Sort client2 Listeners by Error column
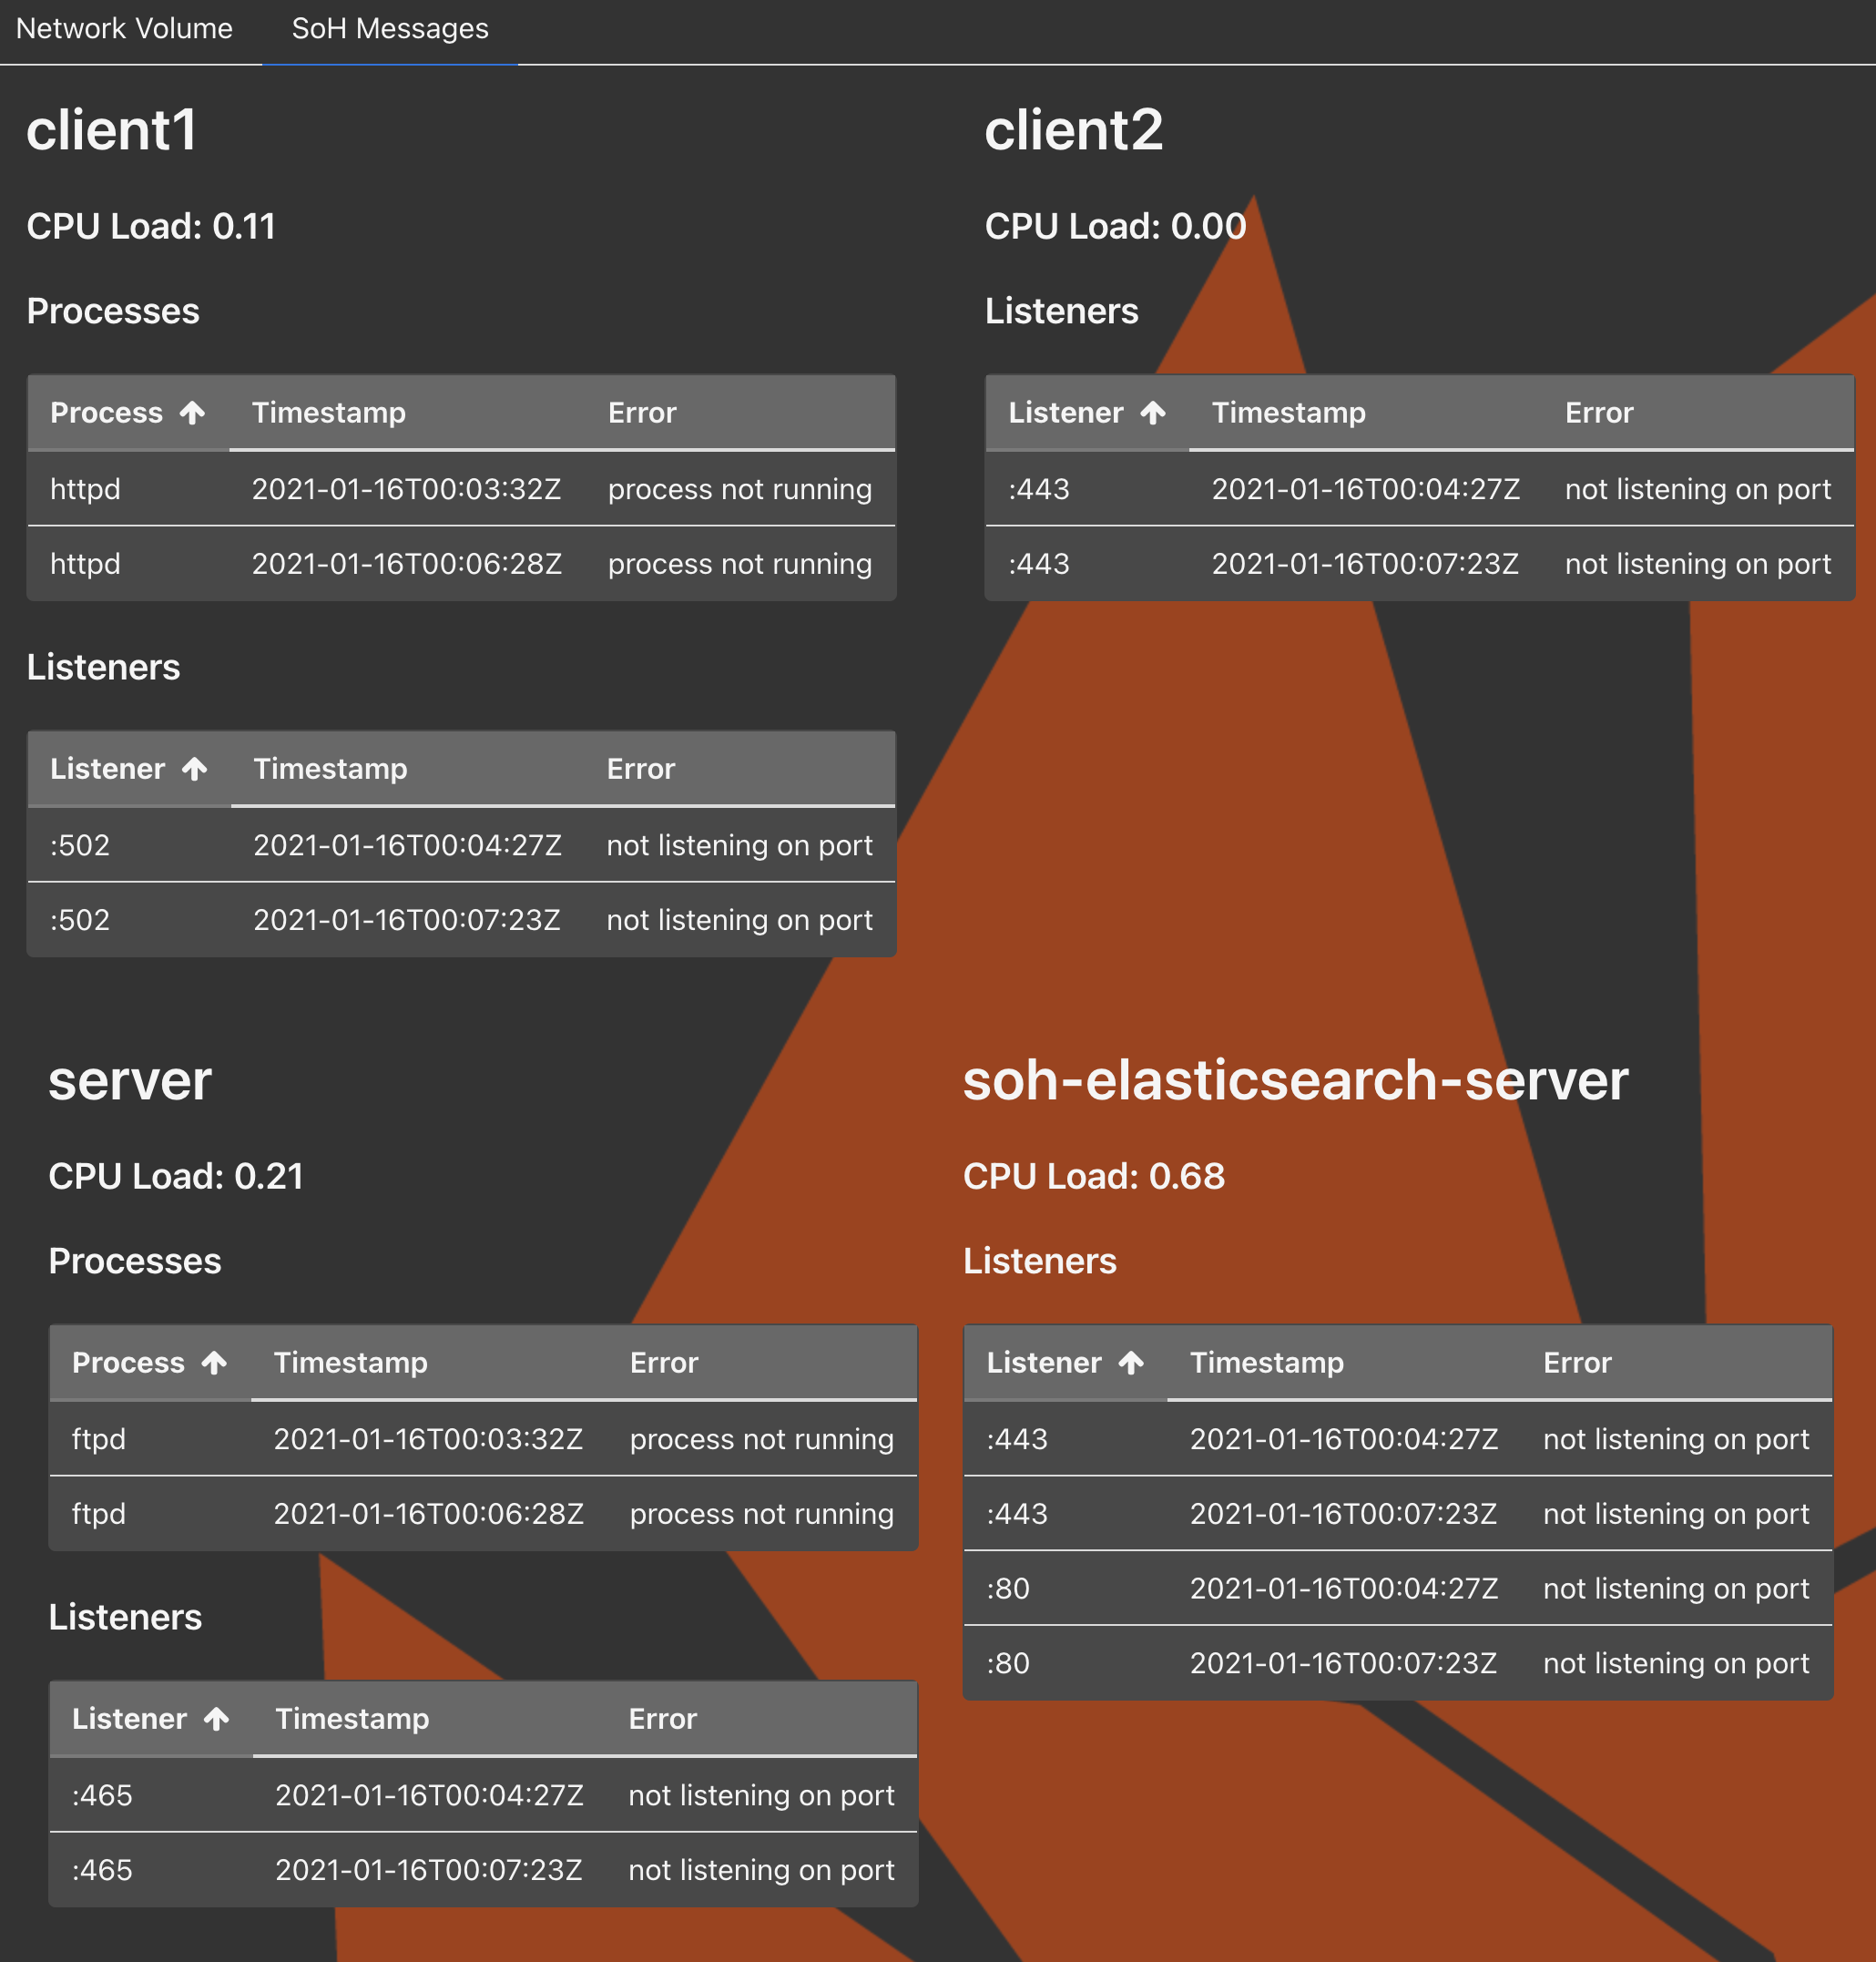Image resolution: width=1876 pixels, height=1962 pixels. [x=1598, y=413]
